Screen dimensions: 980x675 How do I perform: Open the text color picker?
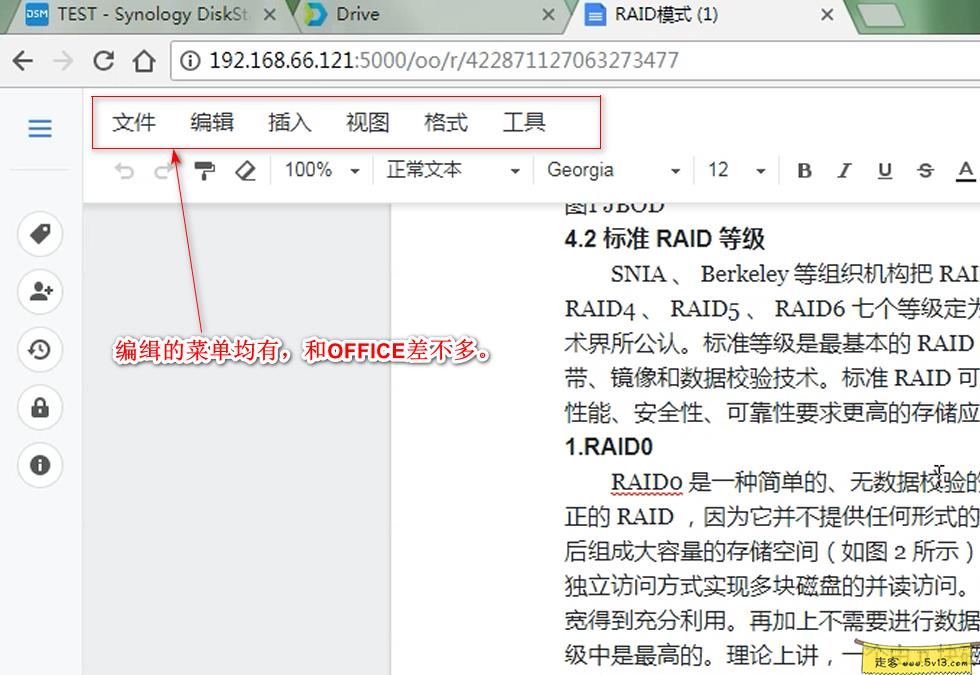click(964, 170)
